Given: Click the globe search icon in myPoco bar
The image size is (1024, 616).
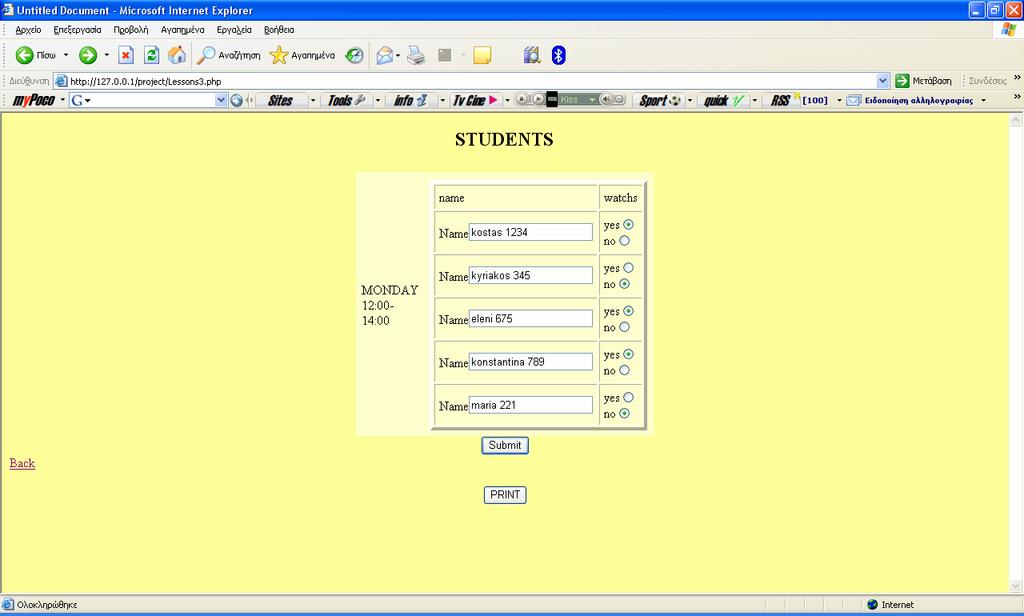Looking at the screenshot, I should (236, 100).
